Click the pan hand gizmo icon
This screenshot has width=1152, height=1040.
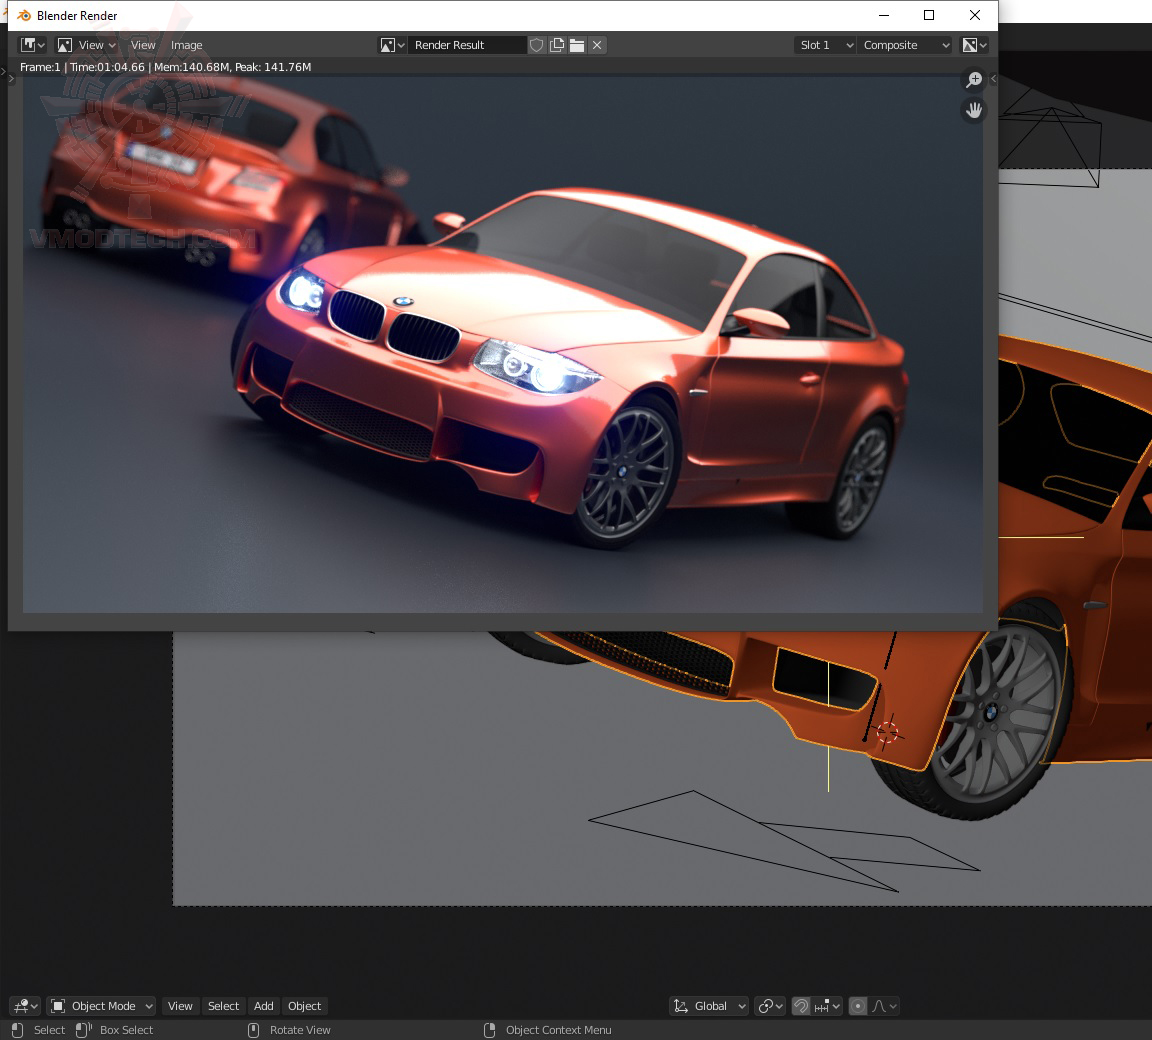973,111
